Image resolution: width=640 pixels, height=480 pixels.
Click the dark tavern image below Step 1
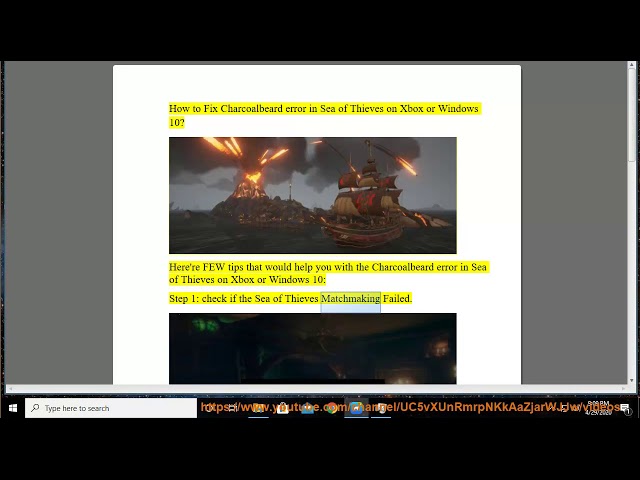point(313,348)
